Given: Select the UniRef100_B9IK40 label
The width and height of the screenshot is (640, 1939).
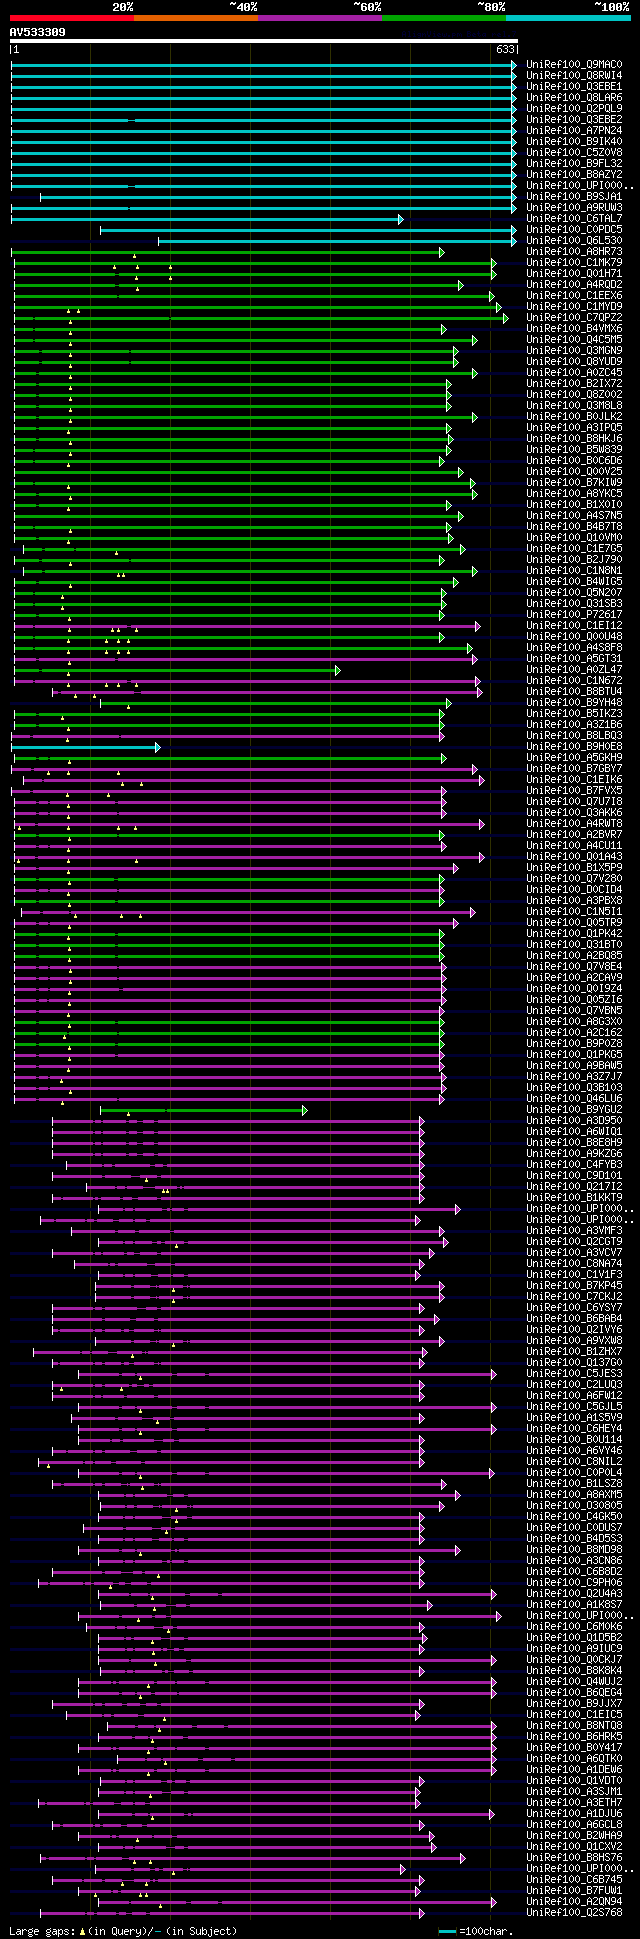Looking at the screenshot, I should click(x=574, y=142).
